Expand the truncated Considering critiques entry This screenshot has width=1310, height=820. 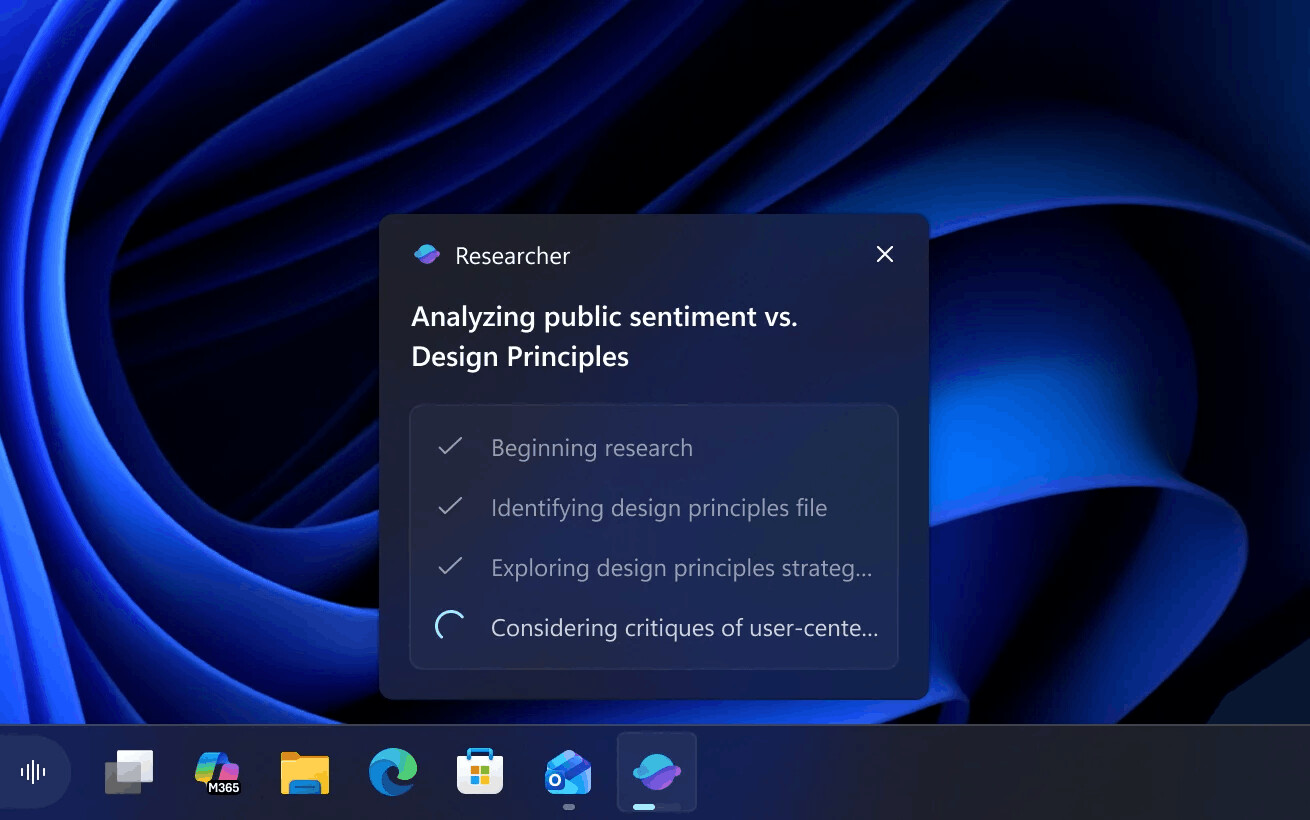click(x=684, y=627)
